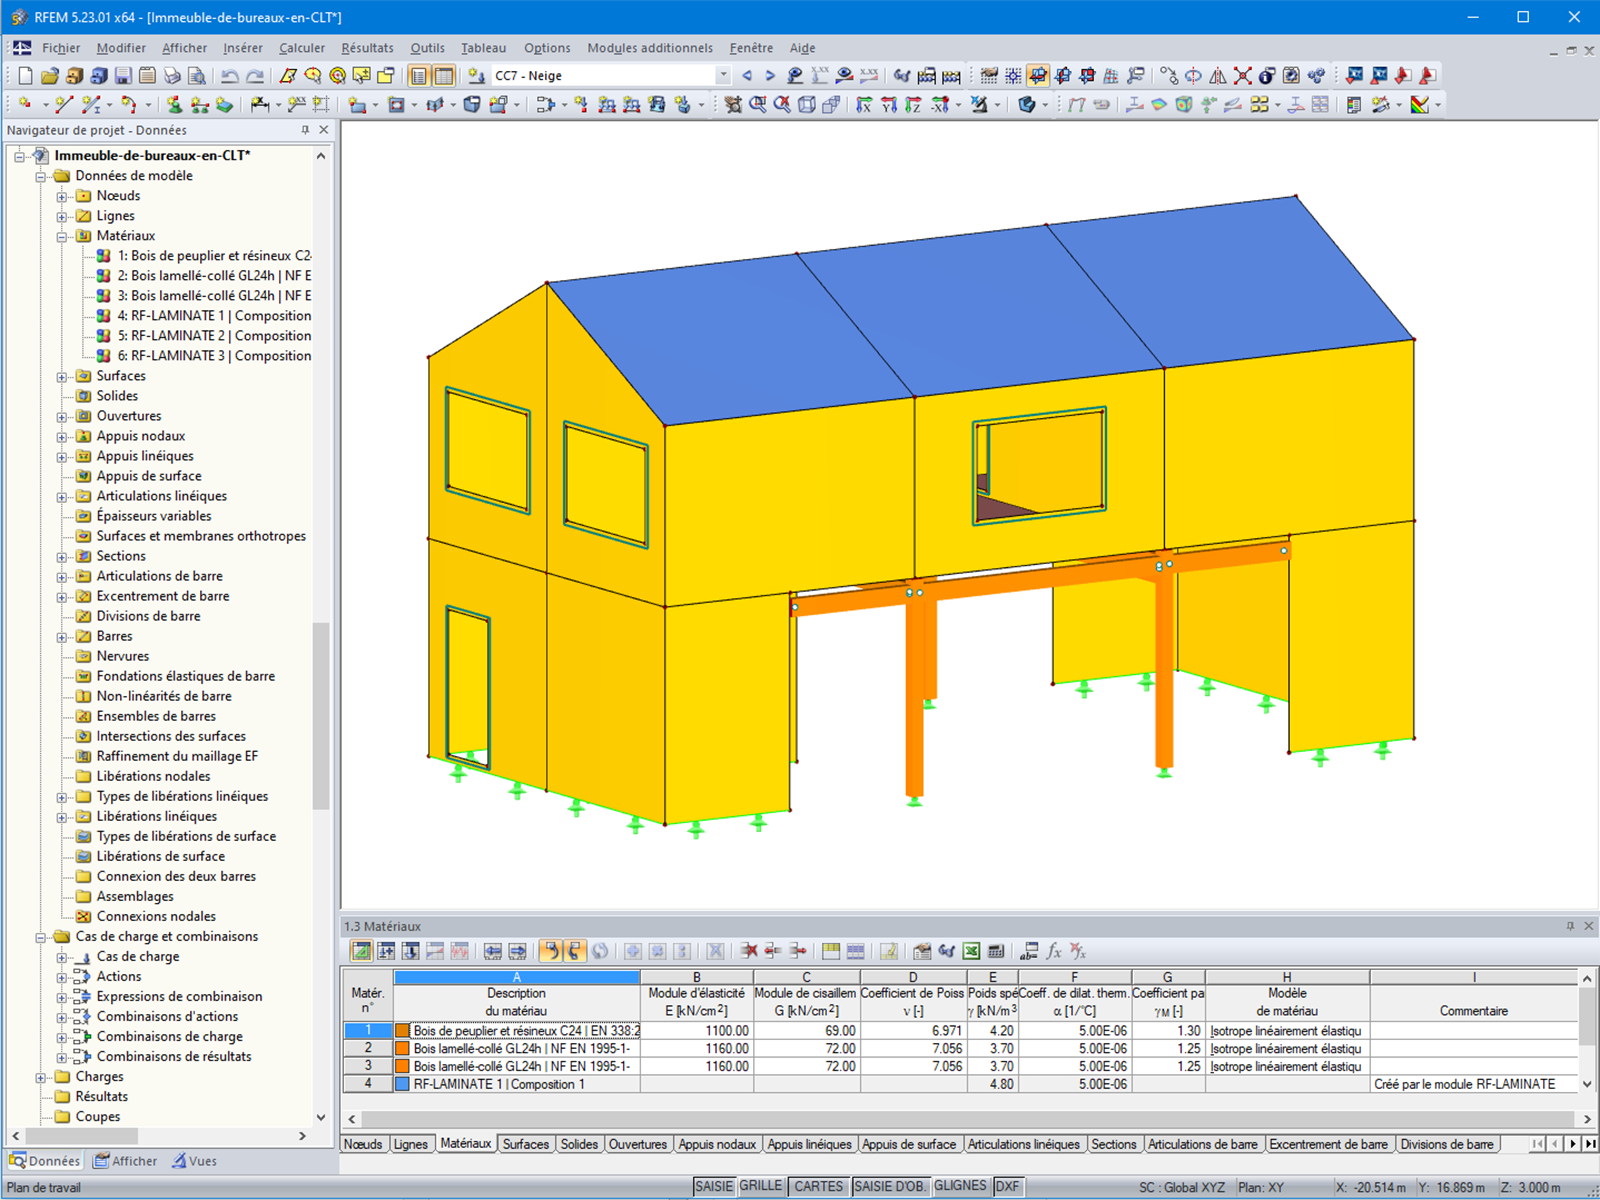Screen dimensions: 1600x1200
Task: Click the Y-axis view icon
Action: [889, 105]
